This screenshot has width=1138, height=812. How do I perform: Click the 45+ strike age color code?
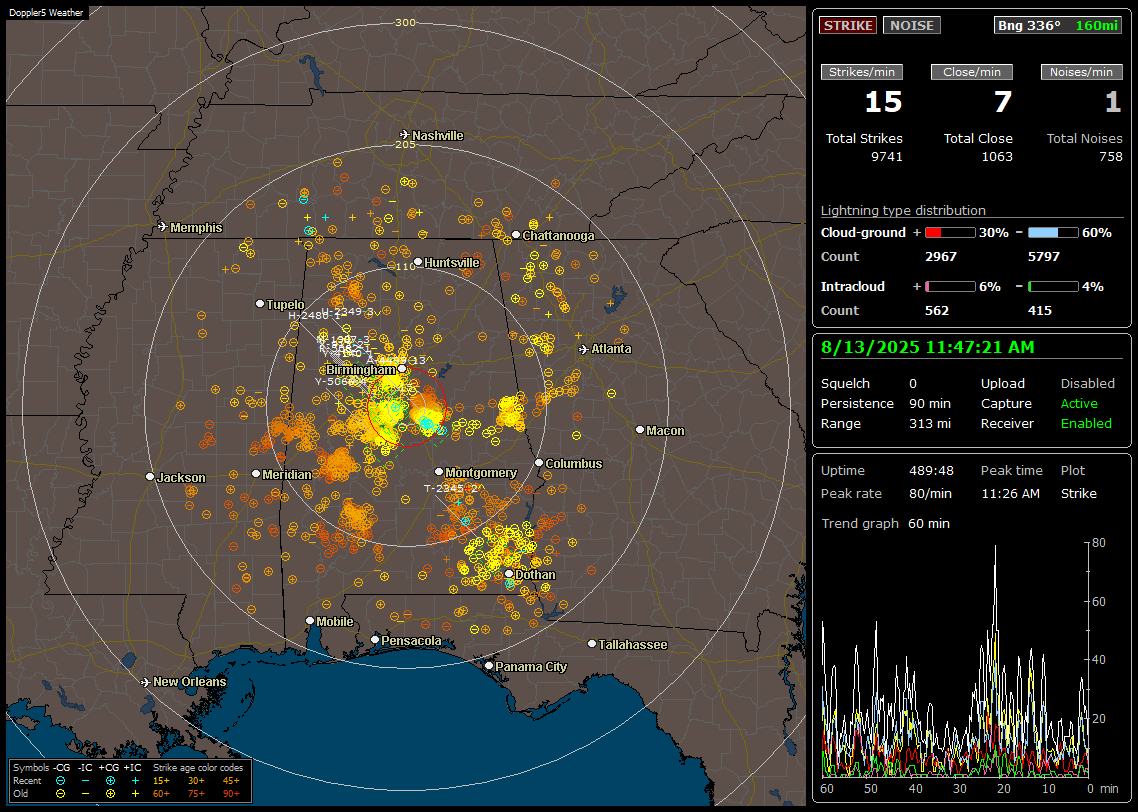coord(231,781)
